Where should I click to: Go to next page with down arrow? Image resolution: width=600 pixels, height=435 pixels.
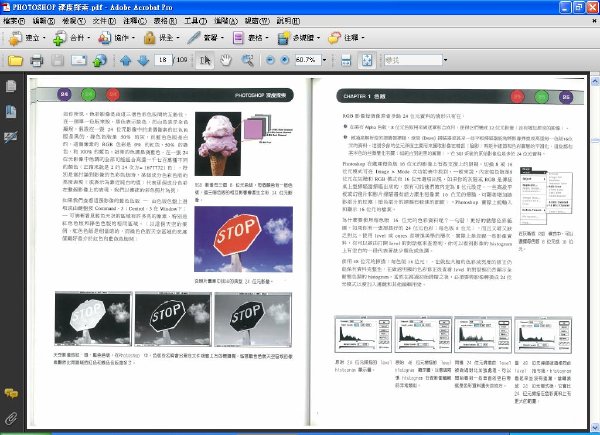coord(143,60)
